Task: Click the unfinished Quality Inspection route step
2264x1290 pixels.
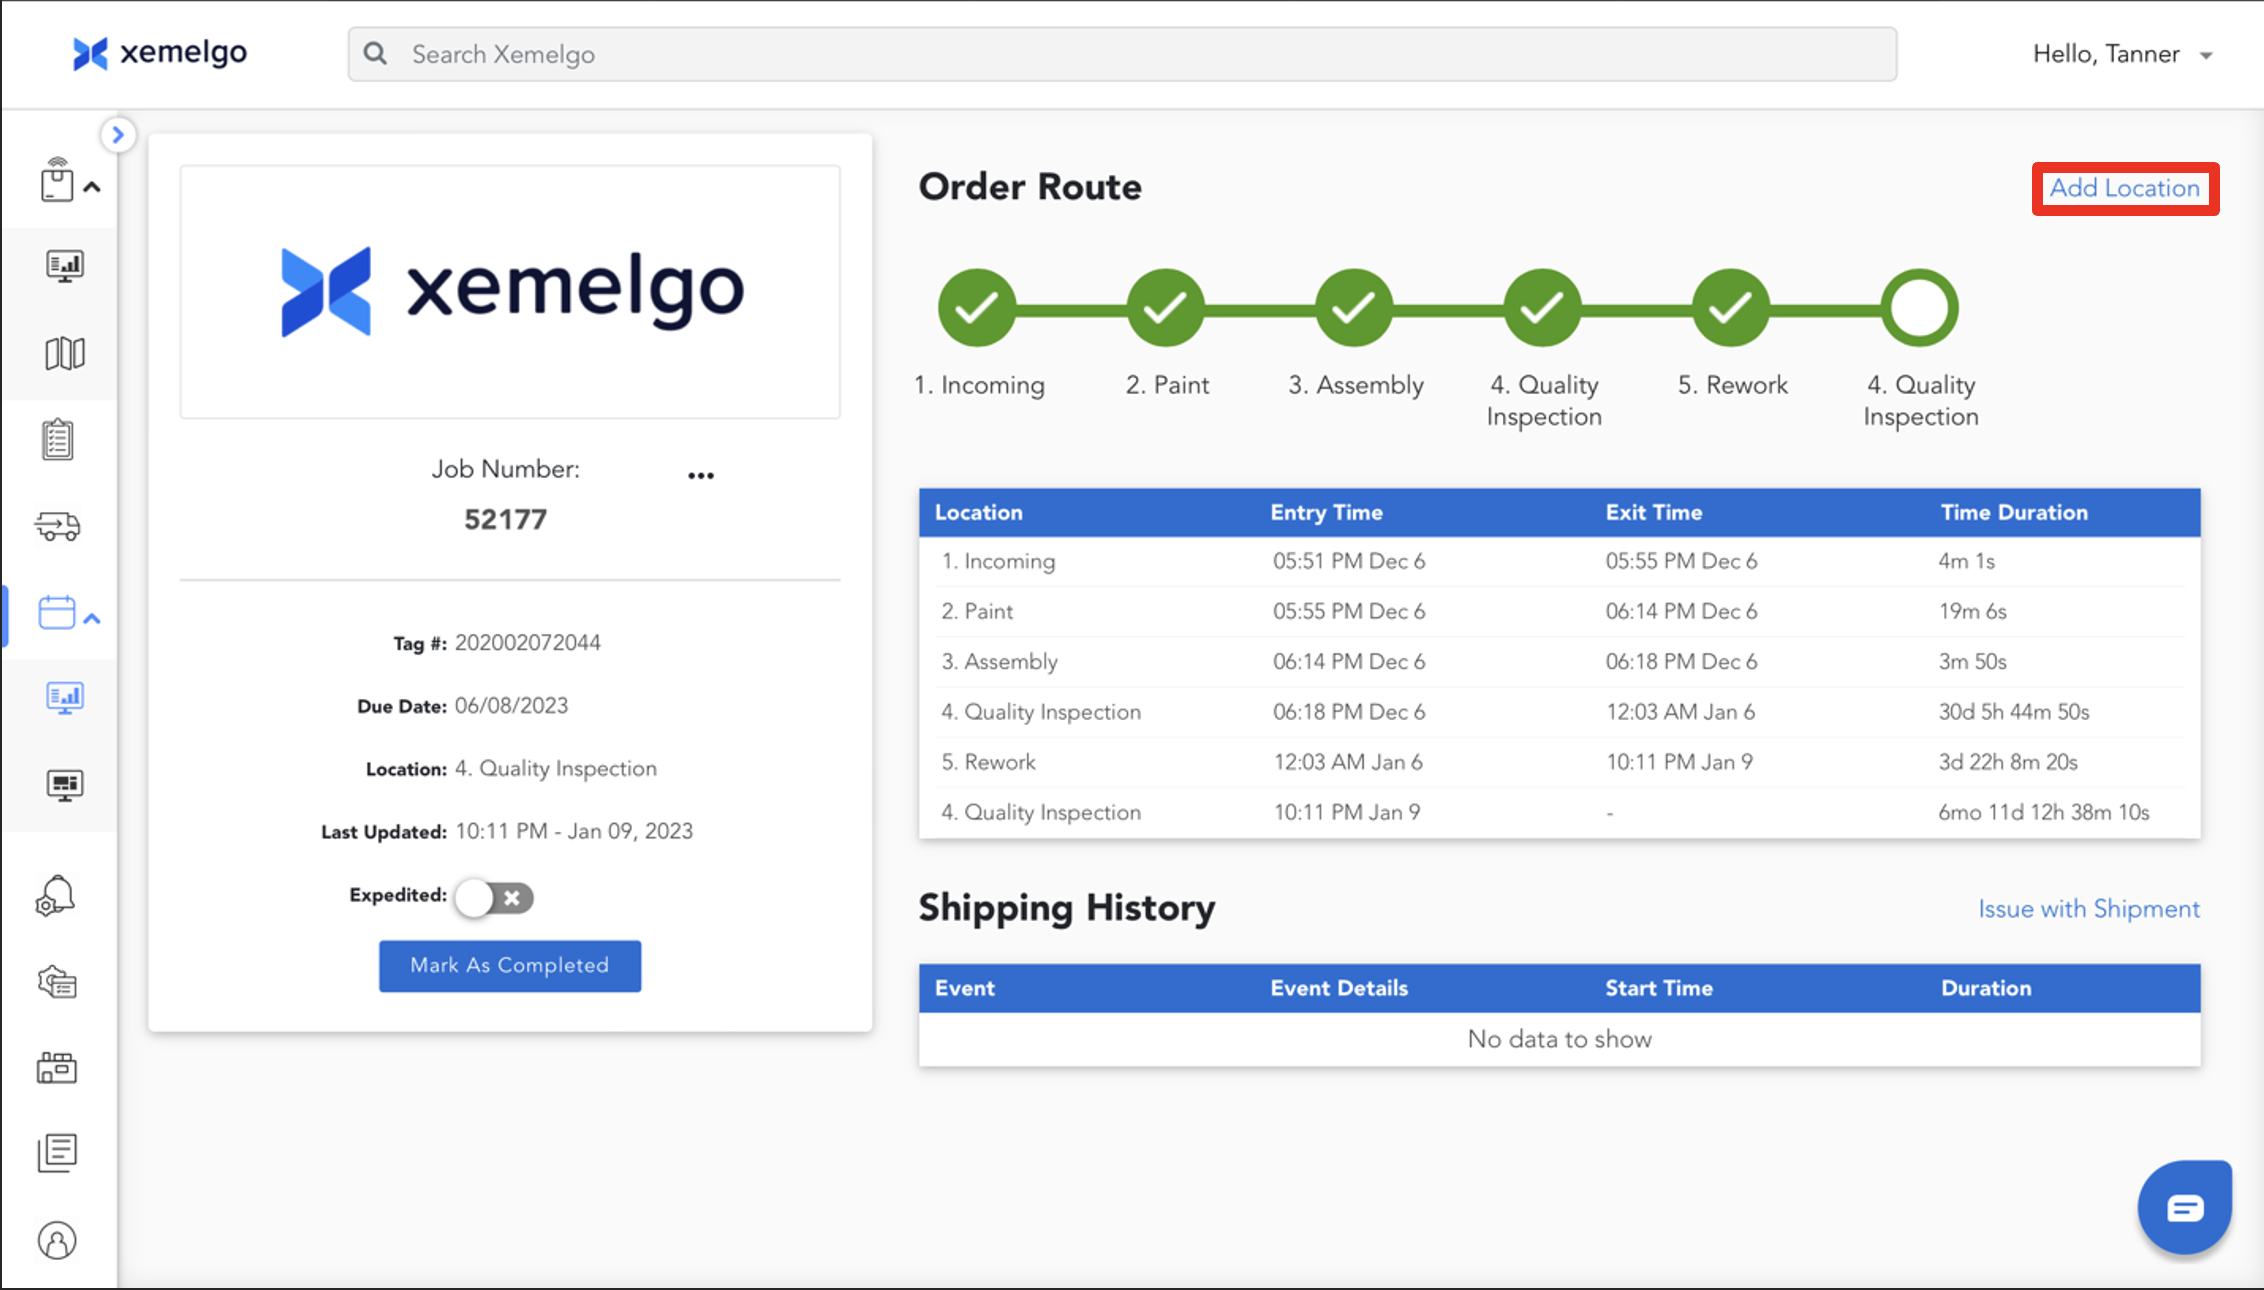Action: pos(1919,308)
